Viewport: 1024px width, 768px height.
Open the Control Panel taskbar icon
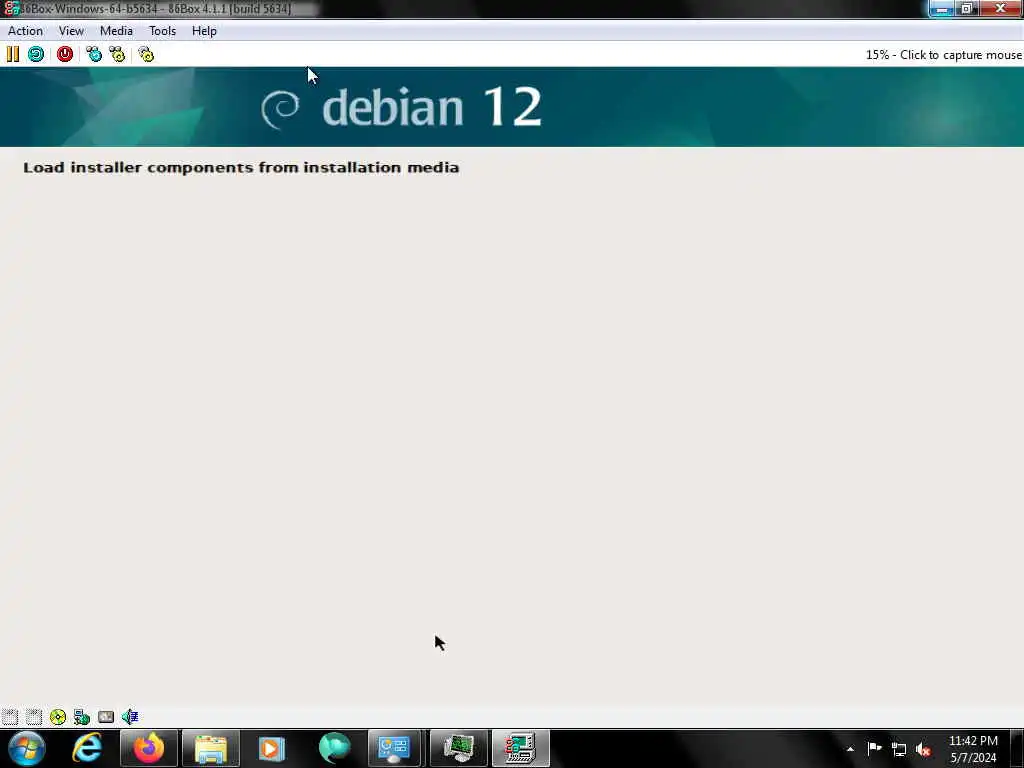point(394,748)
